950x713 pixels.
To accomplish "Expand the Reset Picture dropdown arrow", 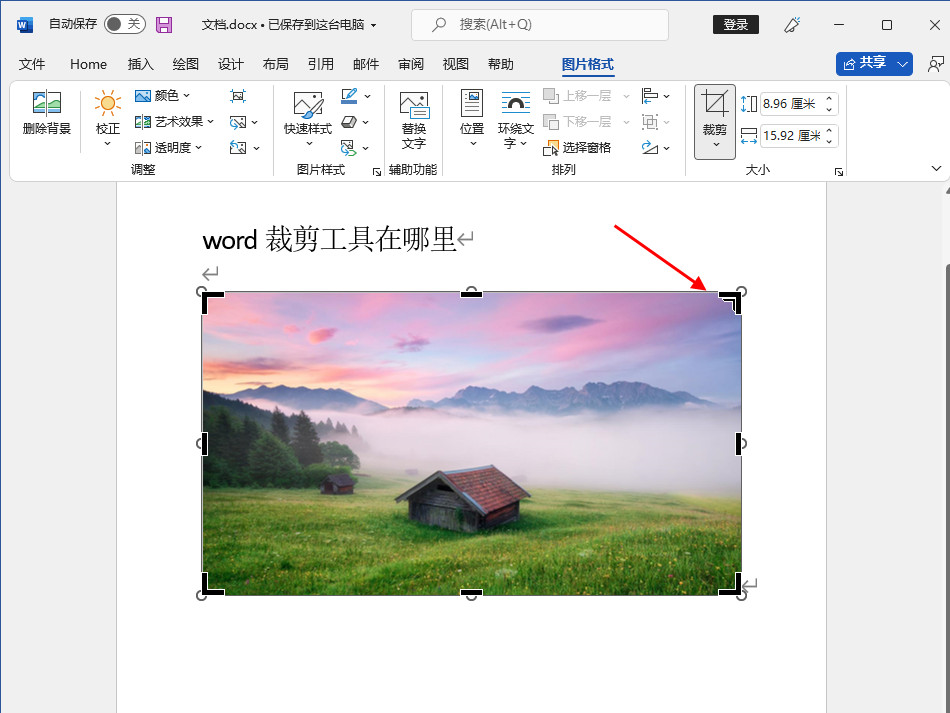I will (256, 148).
